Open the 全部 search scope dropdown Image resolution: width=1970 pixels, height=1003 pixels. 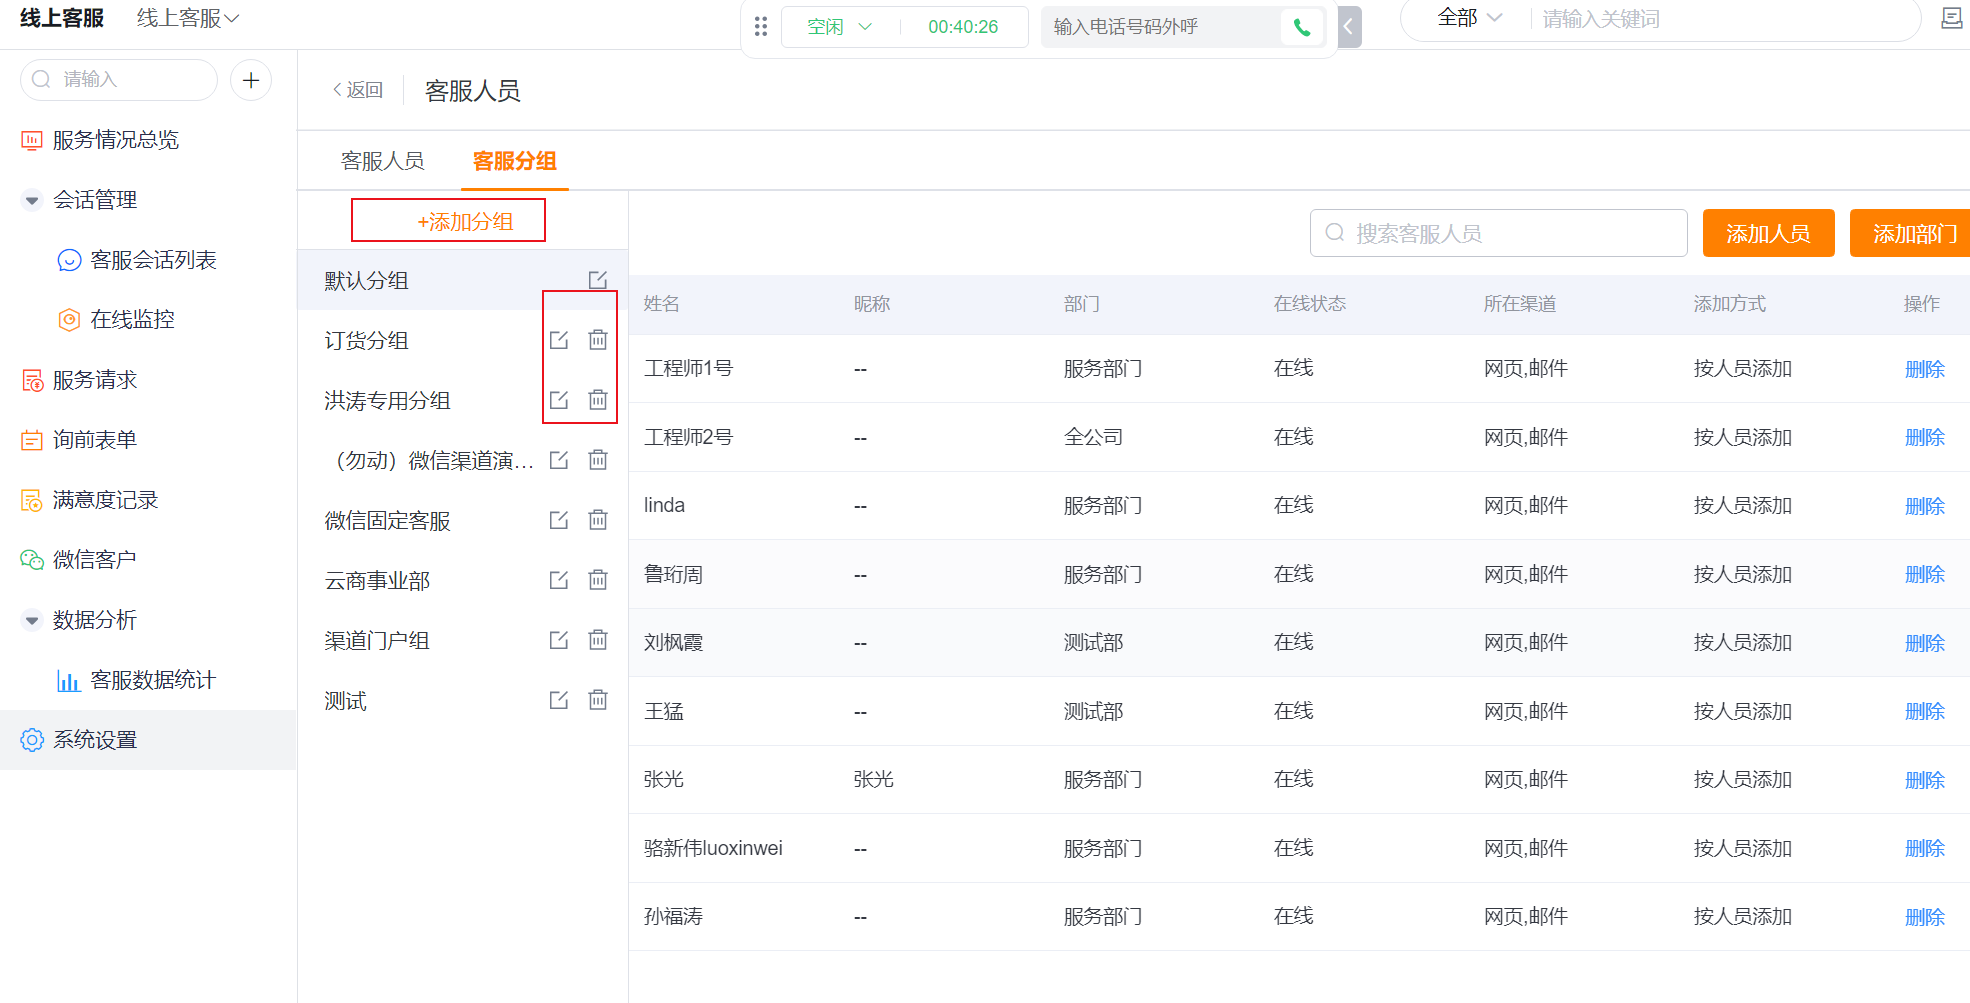click(x=1469, y=18)
